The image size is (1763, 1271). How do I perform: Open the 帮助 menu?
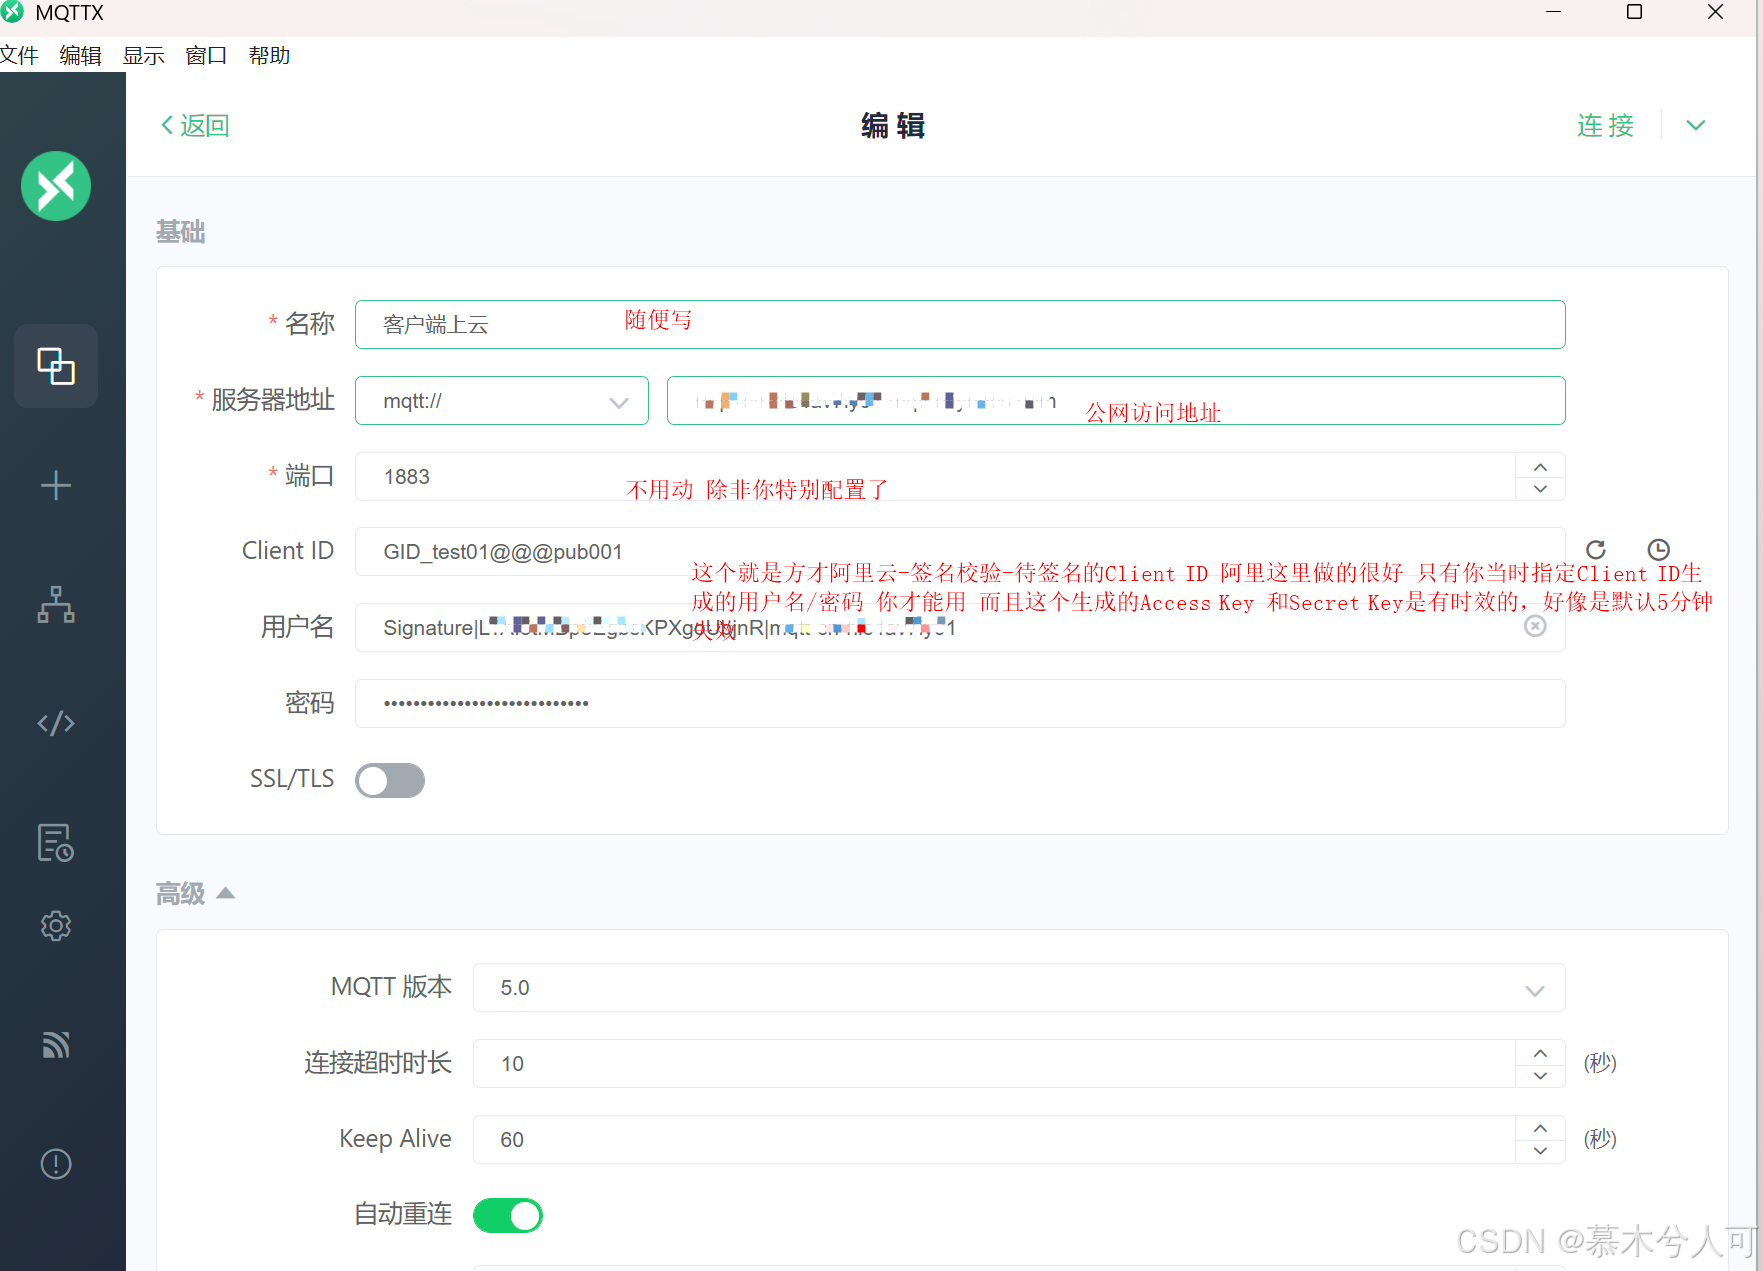[x=269, y=55]
